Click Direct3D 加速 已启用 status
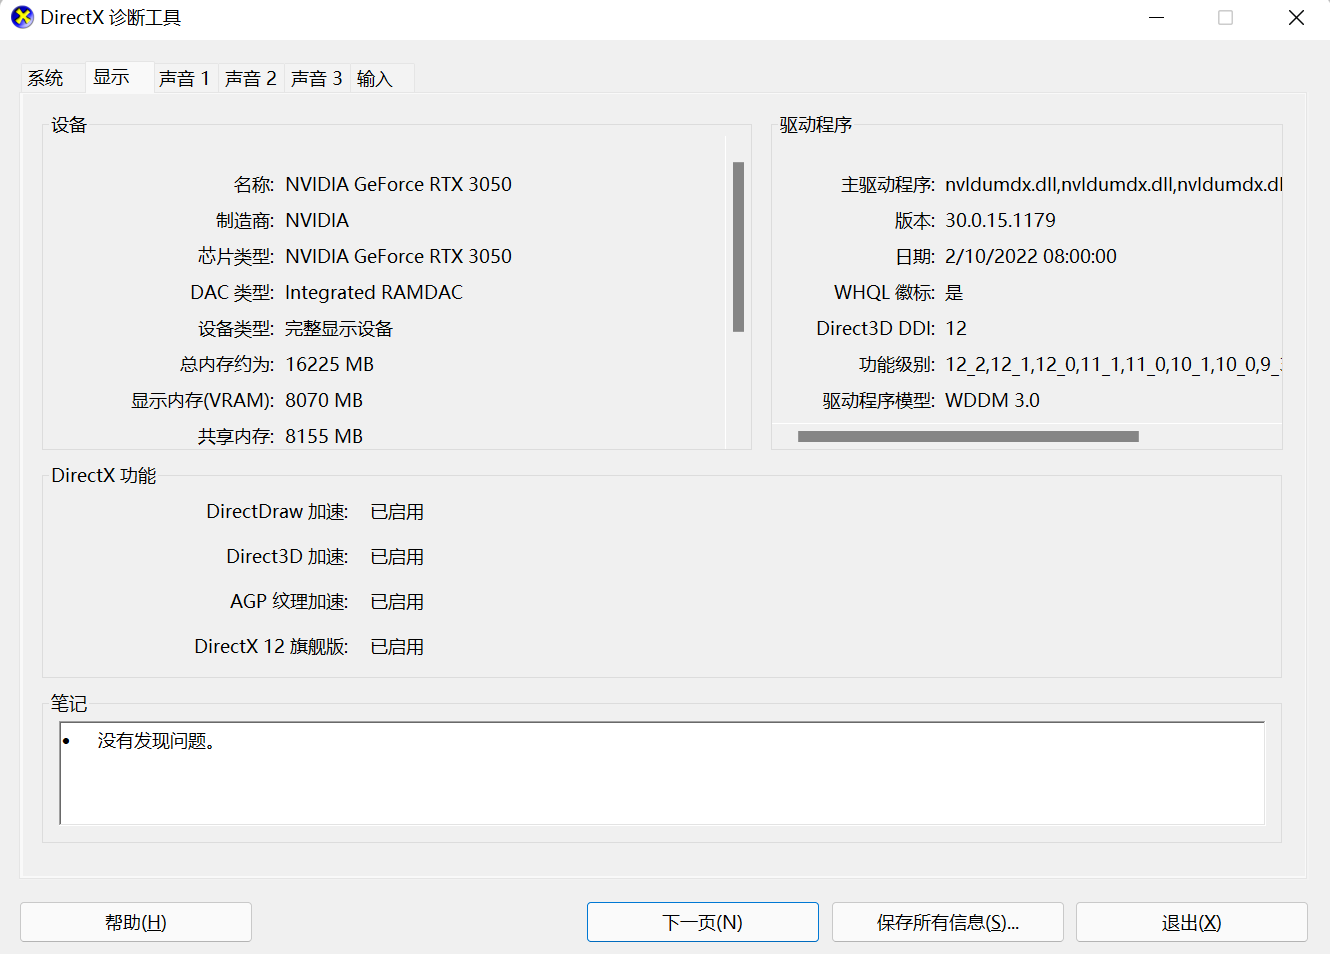The height and width of the screenshot is (954, 1330). pyautogui.click(x=397, y=556)
